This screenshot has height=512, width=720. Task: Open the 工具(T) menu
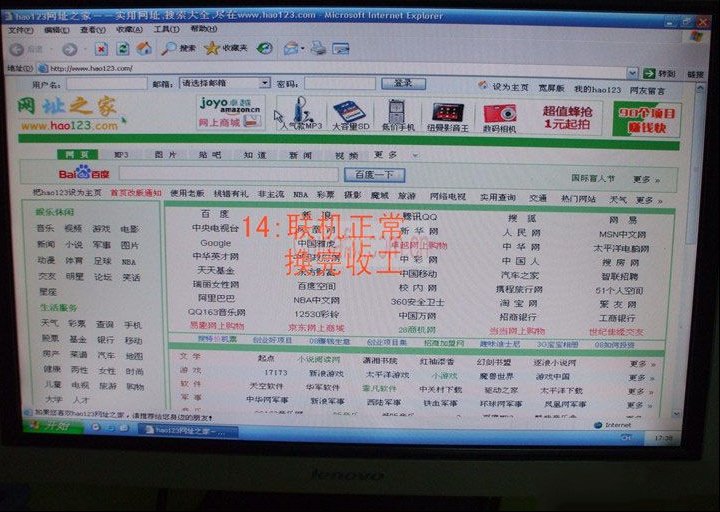166,29
